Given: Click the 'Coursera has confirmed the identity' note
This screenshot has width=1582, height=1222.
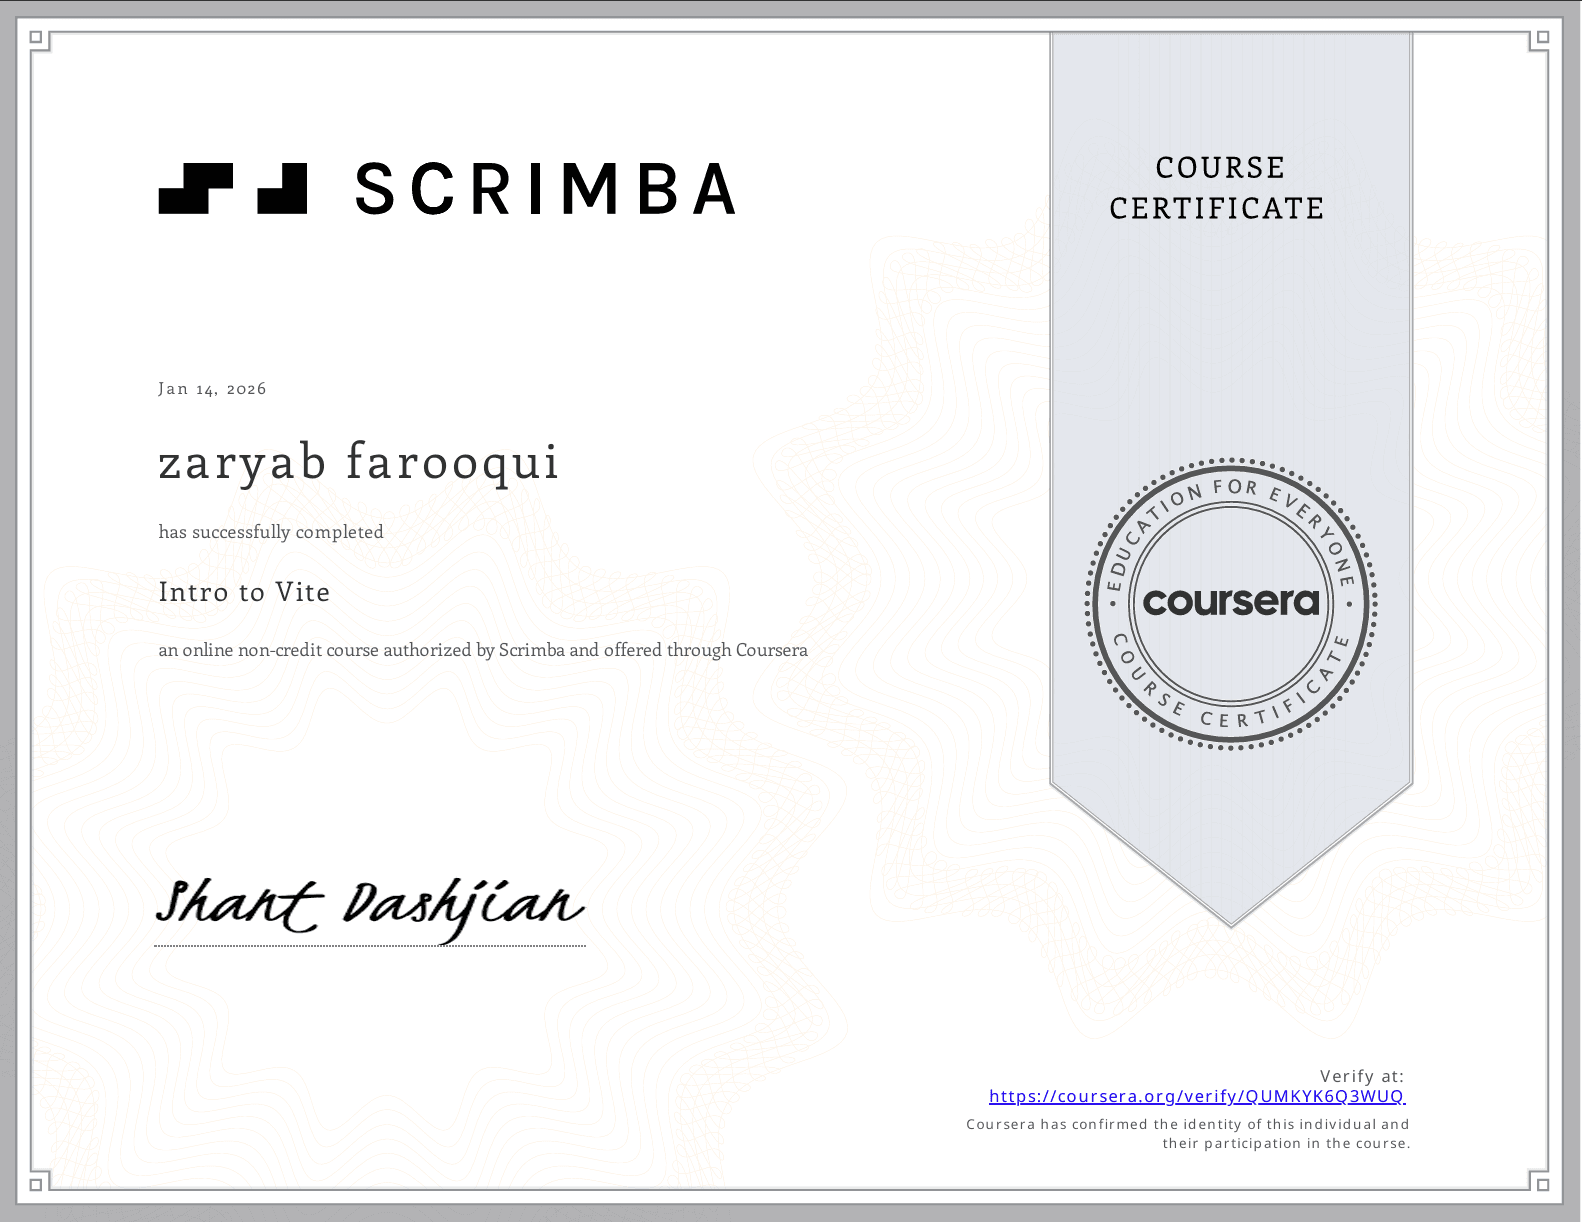Looking at the screenshot, I should [1188, 1134].
